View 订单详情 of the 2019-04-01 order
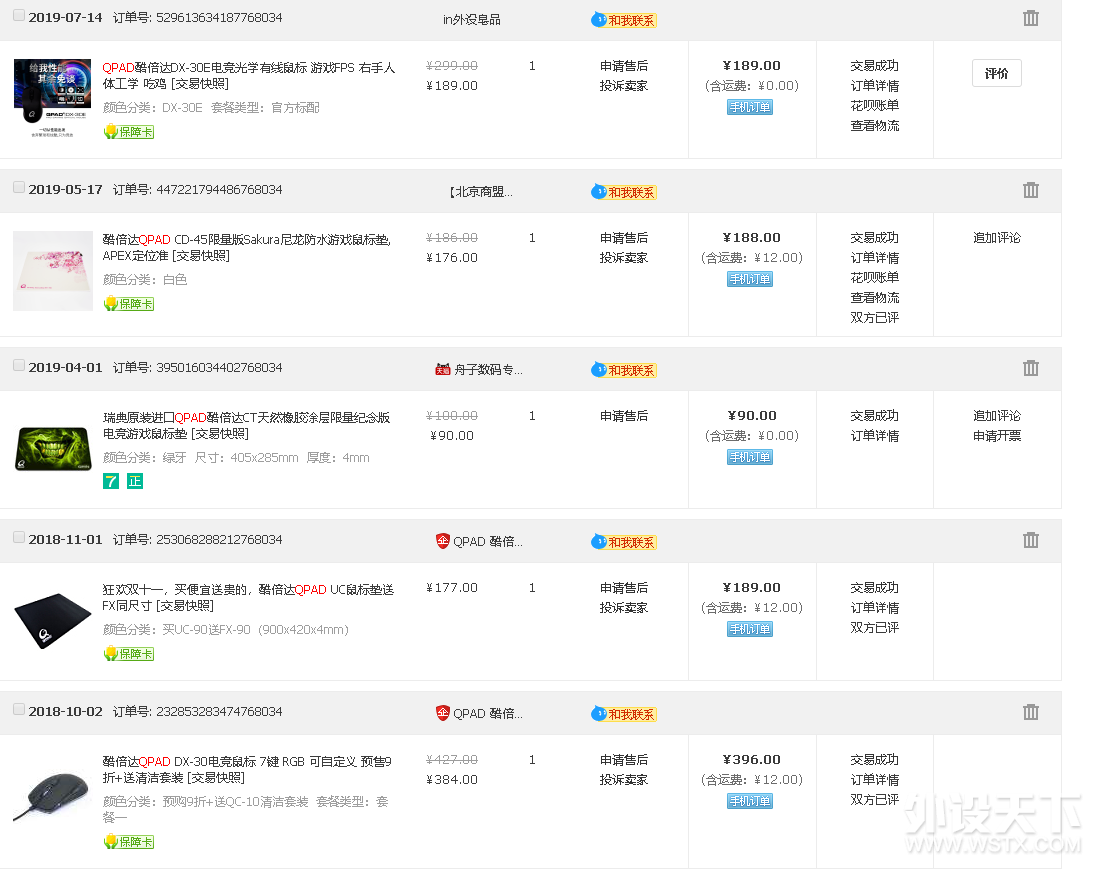Image resolution: width=1100 pixels, height=872 pixels. (875, 436)
